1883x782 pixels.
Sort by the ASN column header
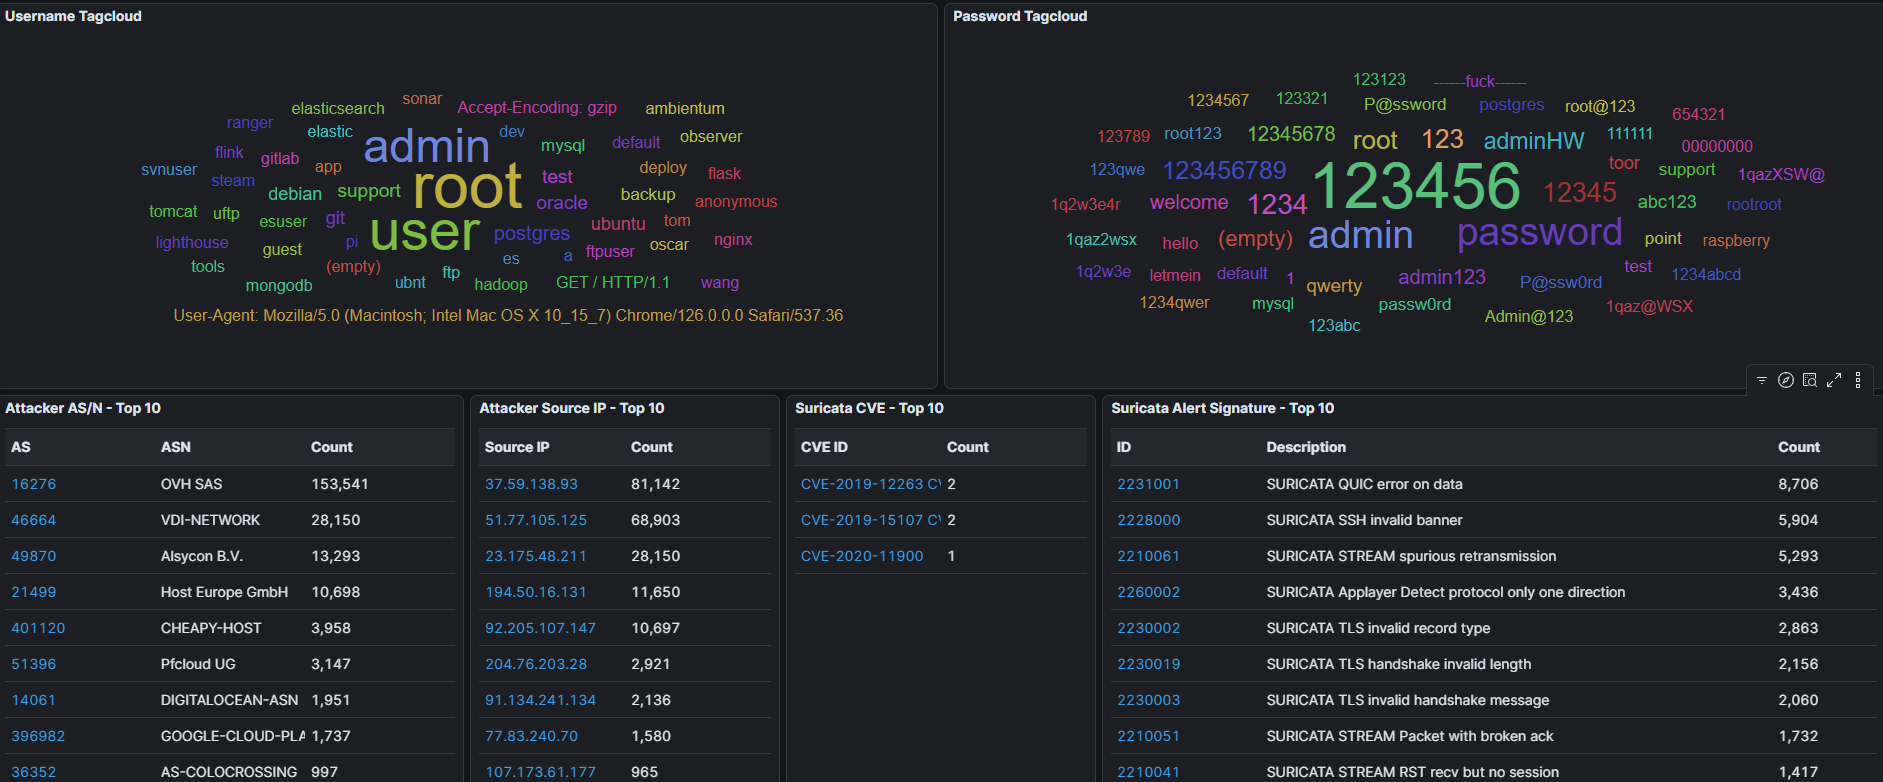176,447
